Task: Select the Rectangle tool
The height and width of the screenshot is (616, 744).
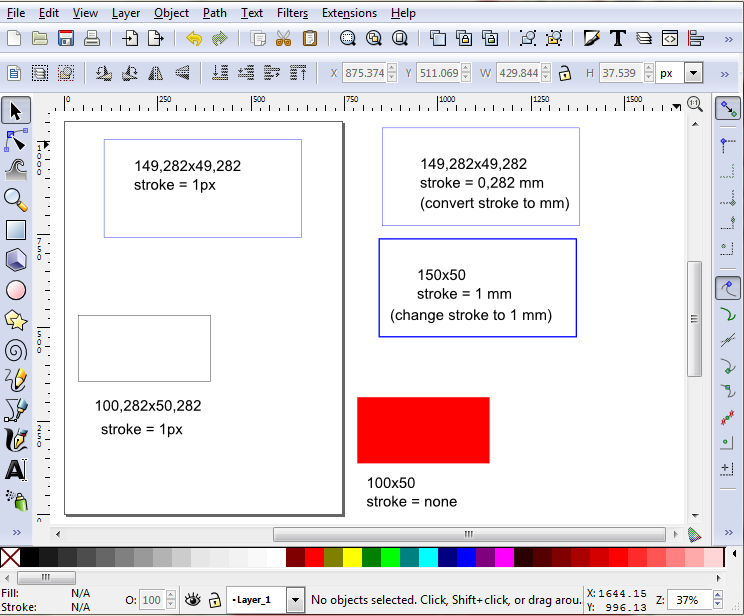Action: pos(16,230)
